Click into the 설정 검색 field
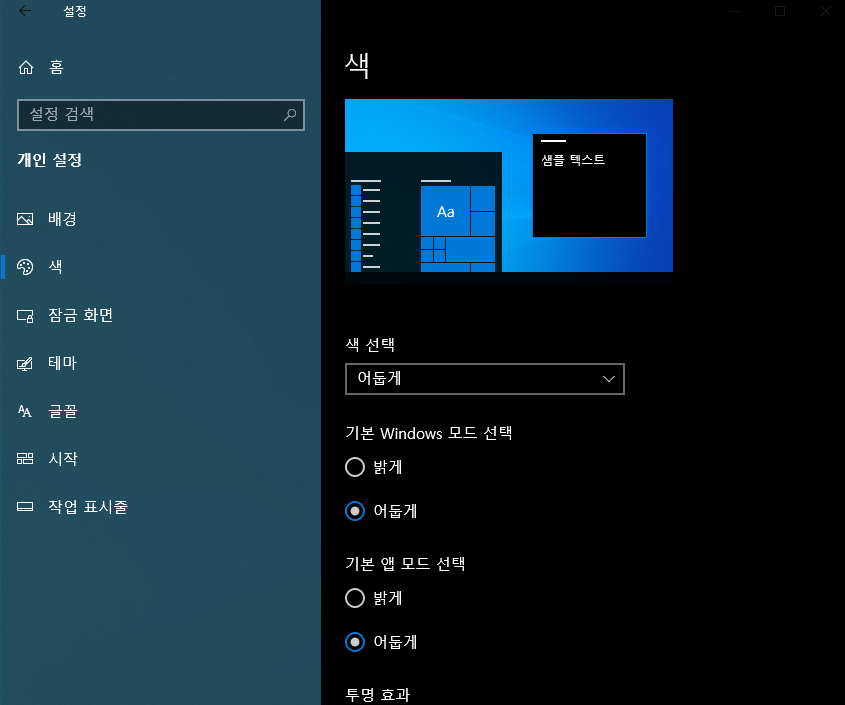Screen dimensions: 845x705 point(161,114)
